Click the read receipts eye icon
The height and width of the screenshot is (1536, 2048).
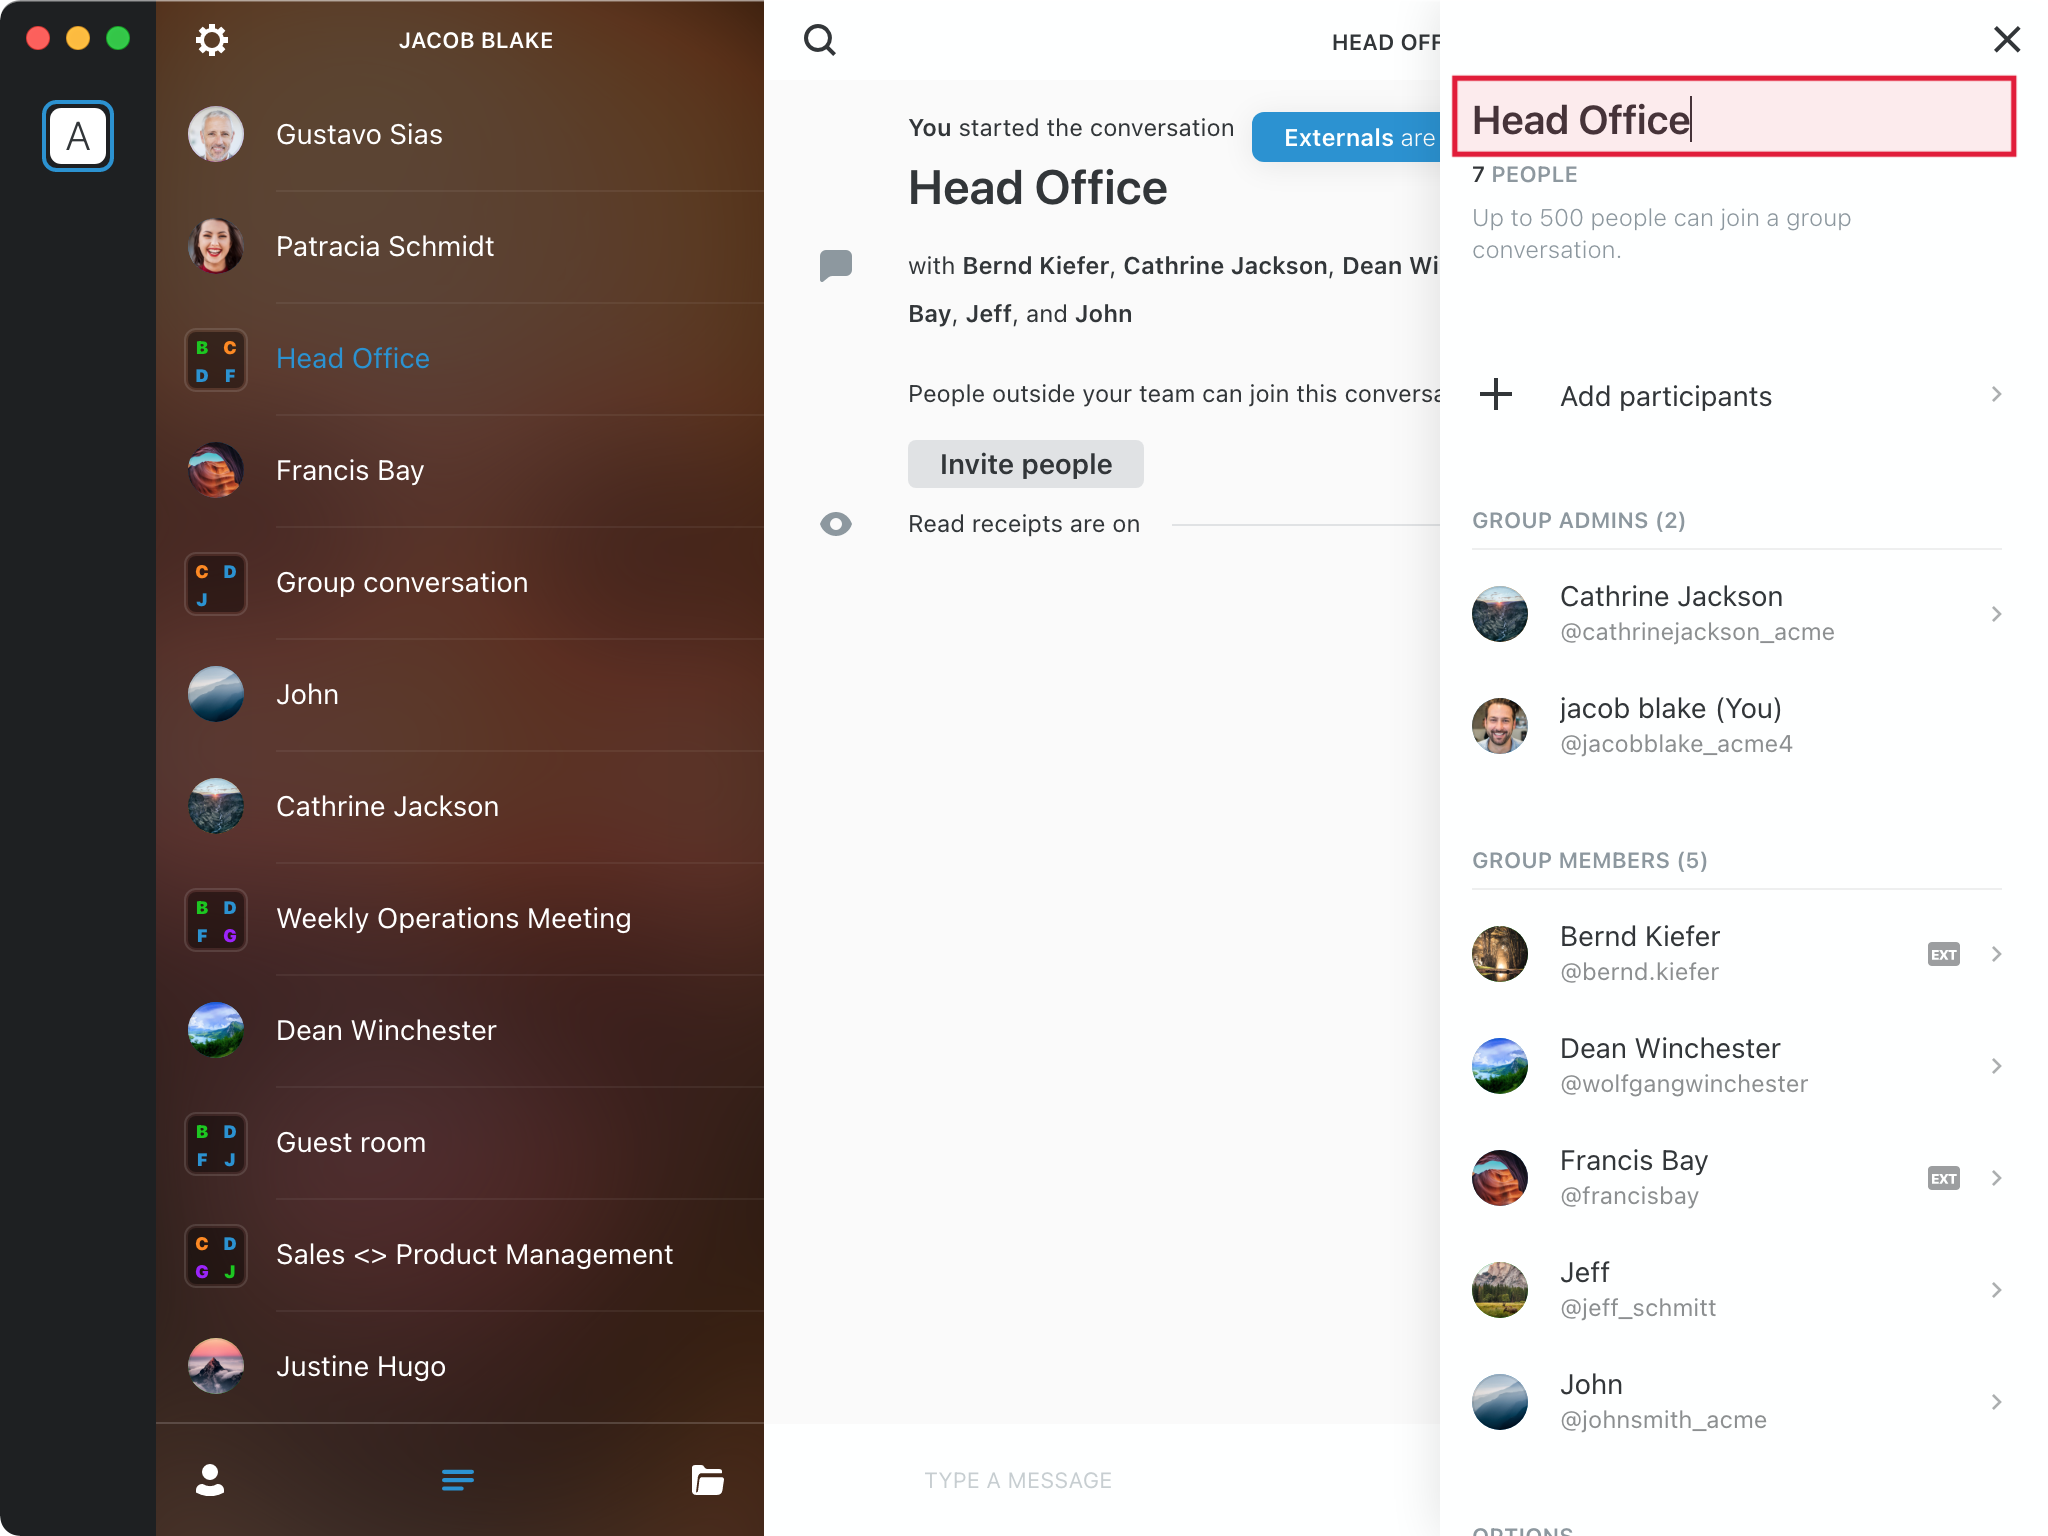point(836,524)
